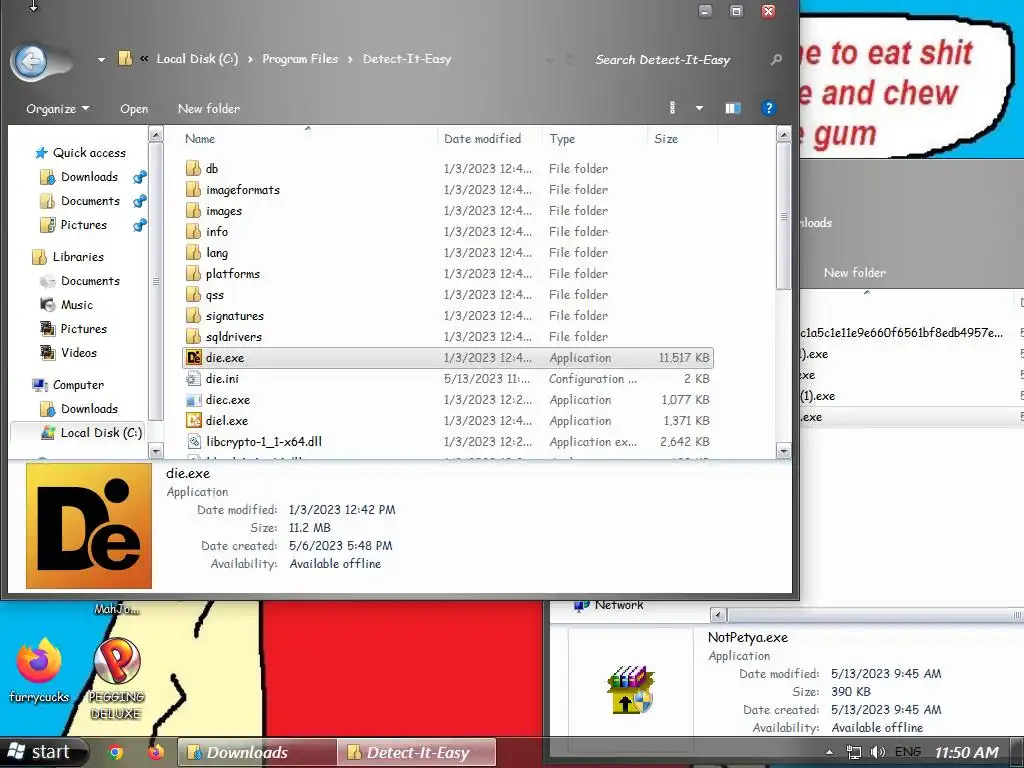Click NotPetya.exe preview icon
The width and height of the screenshot is (1024, 768).
(630, 689)
